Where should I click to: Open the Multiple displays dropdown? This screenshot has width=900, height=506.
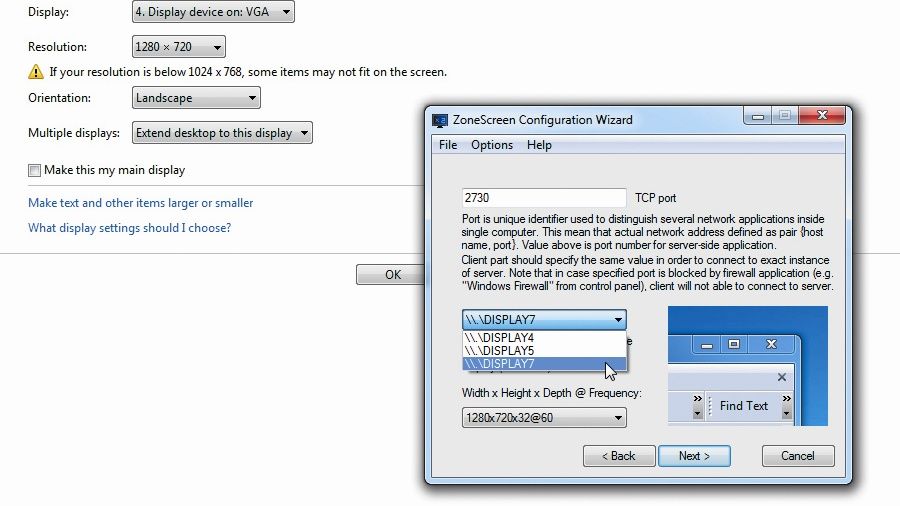[x=222, y=133]
